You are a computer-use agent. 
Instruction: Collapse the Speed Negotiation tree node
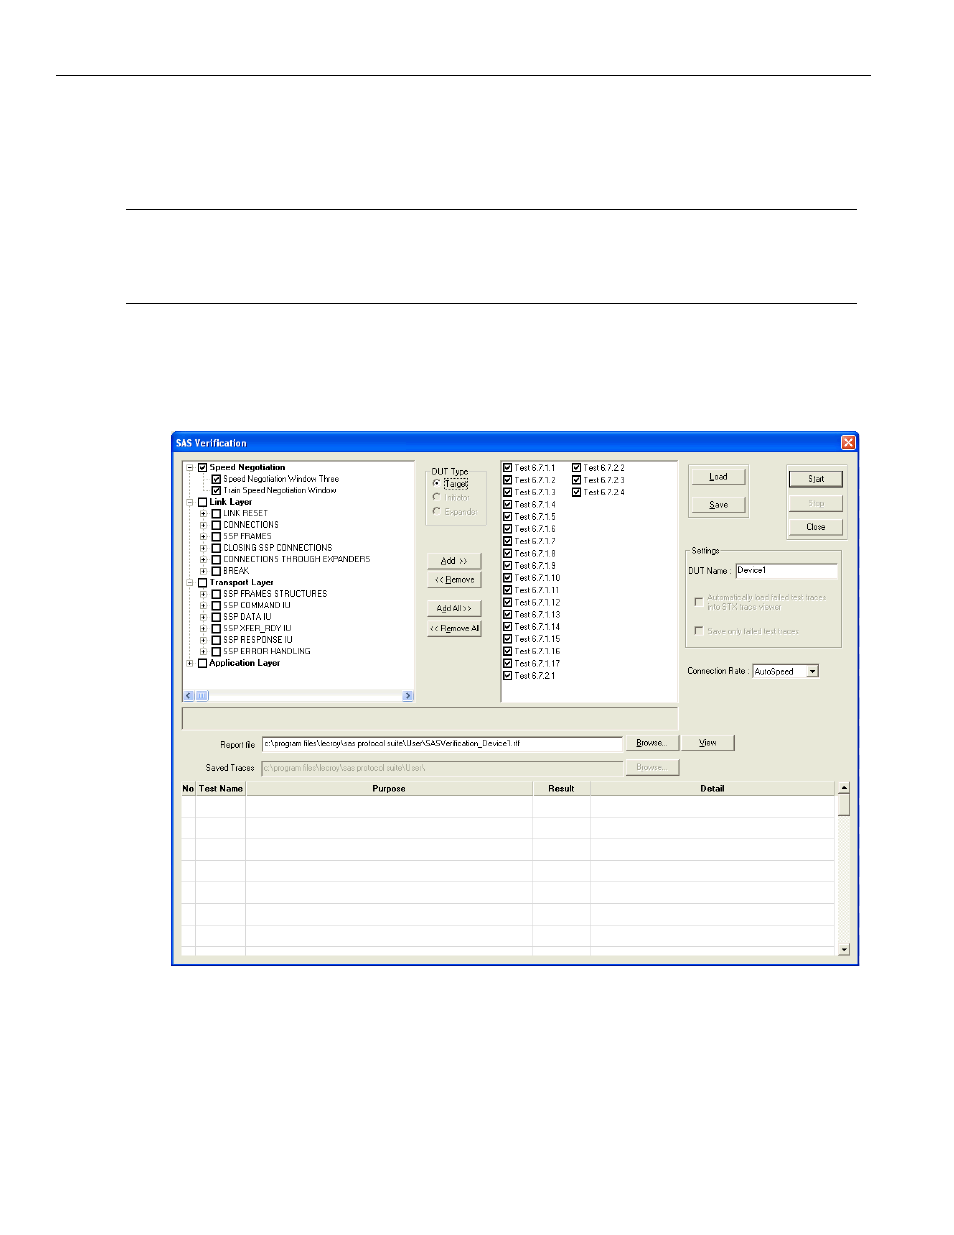pyautogui.click(x=190, y=467)
